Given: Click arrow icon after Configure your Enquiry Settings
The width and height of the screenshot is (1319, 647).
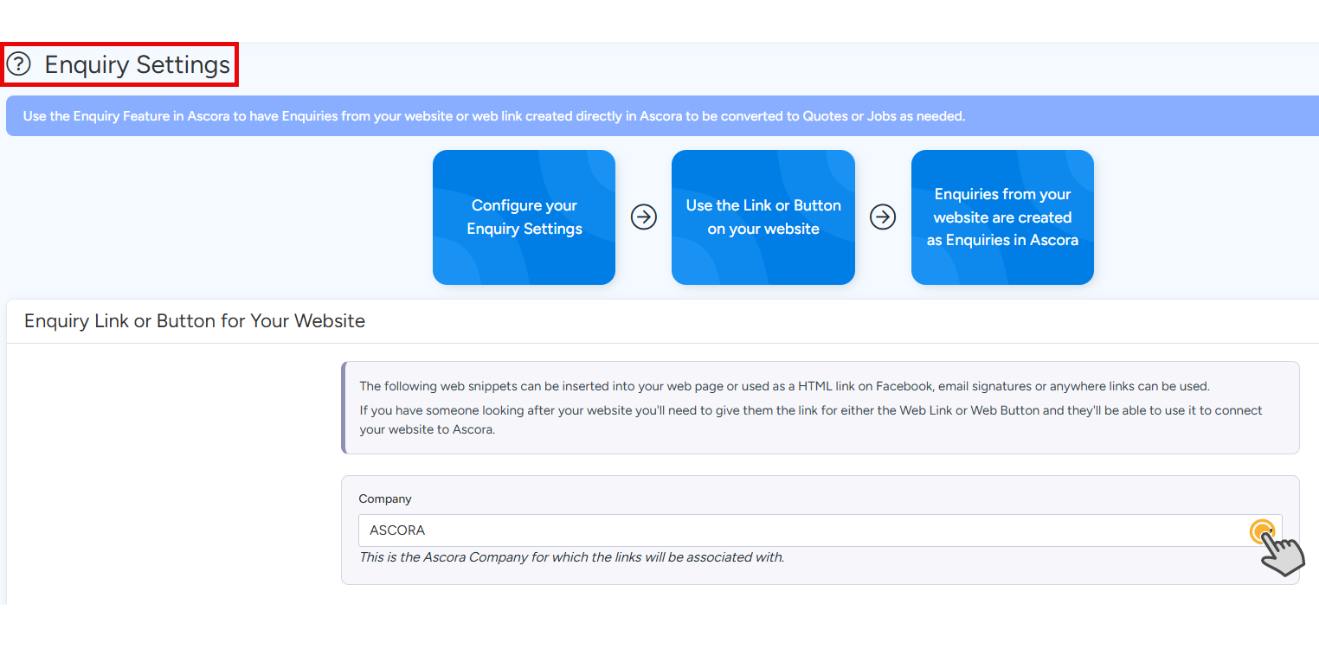Looking at the screenshot, I should 644,217.
